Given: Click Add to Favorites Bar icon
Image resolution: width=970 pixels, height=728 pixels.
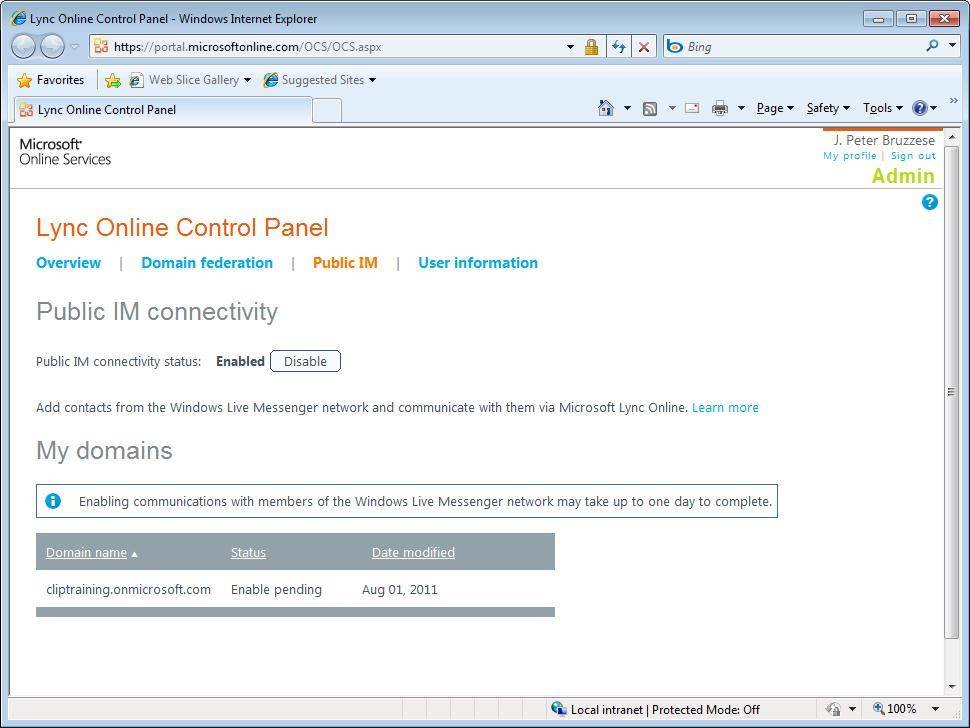Looking at the screenshot, I should (113, 80).
